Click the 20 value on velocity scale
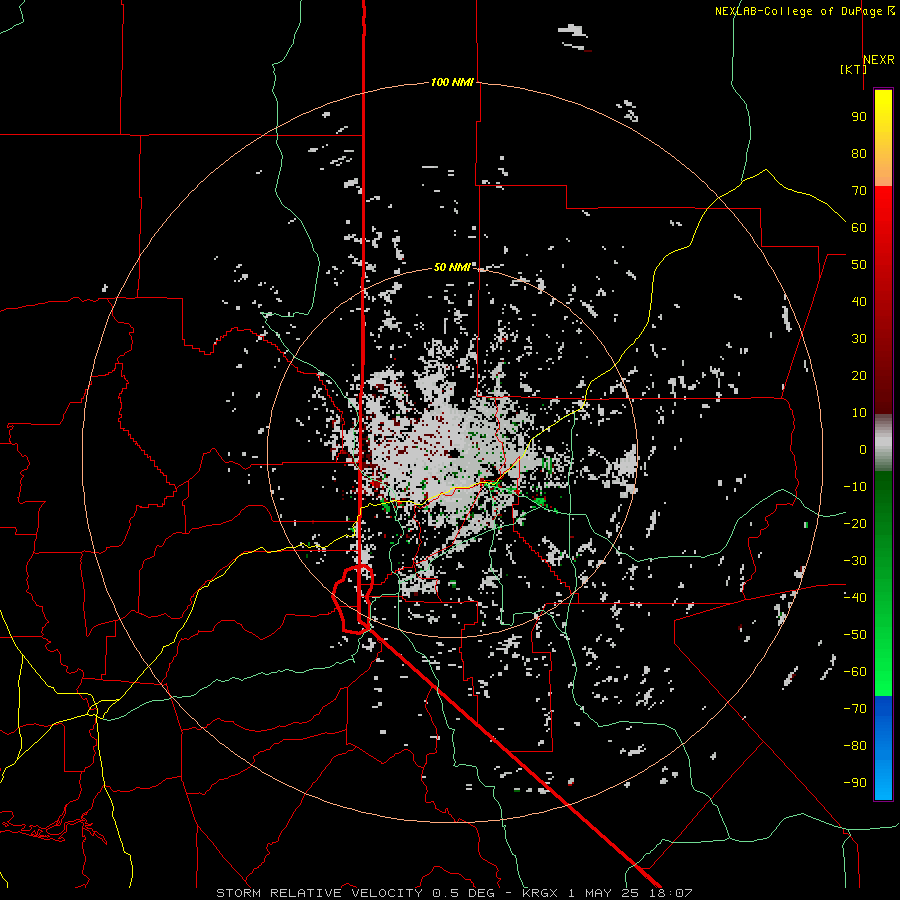The height and width of the screenshot is (900, 900). point(859,376)
